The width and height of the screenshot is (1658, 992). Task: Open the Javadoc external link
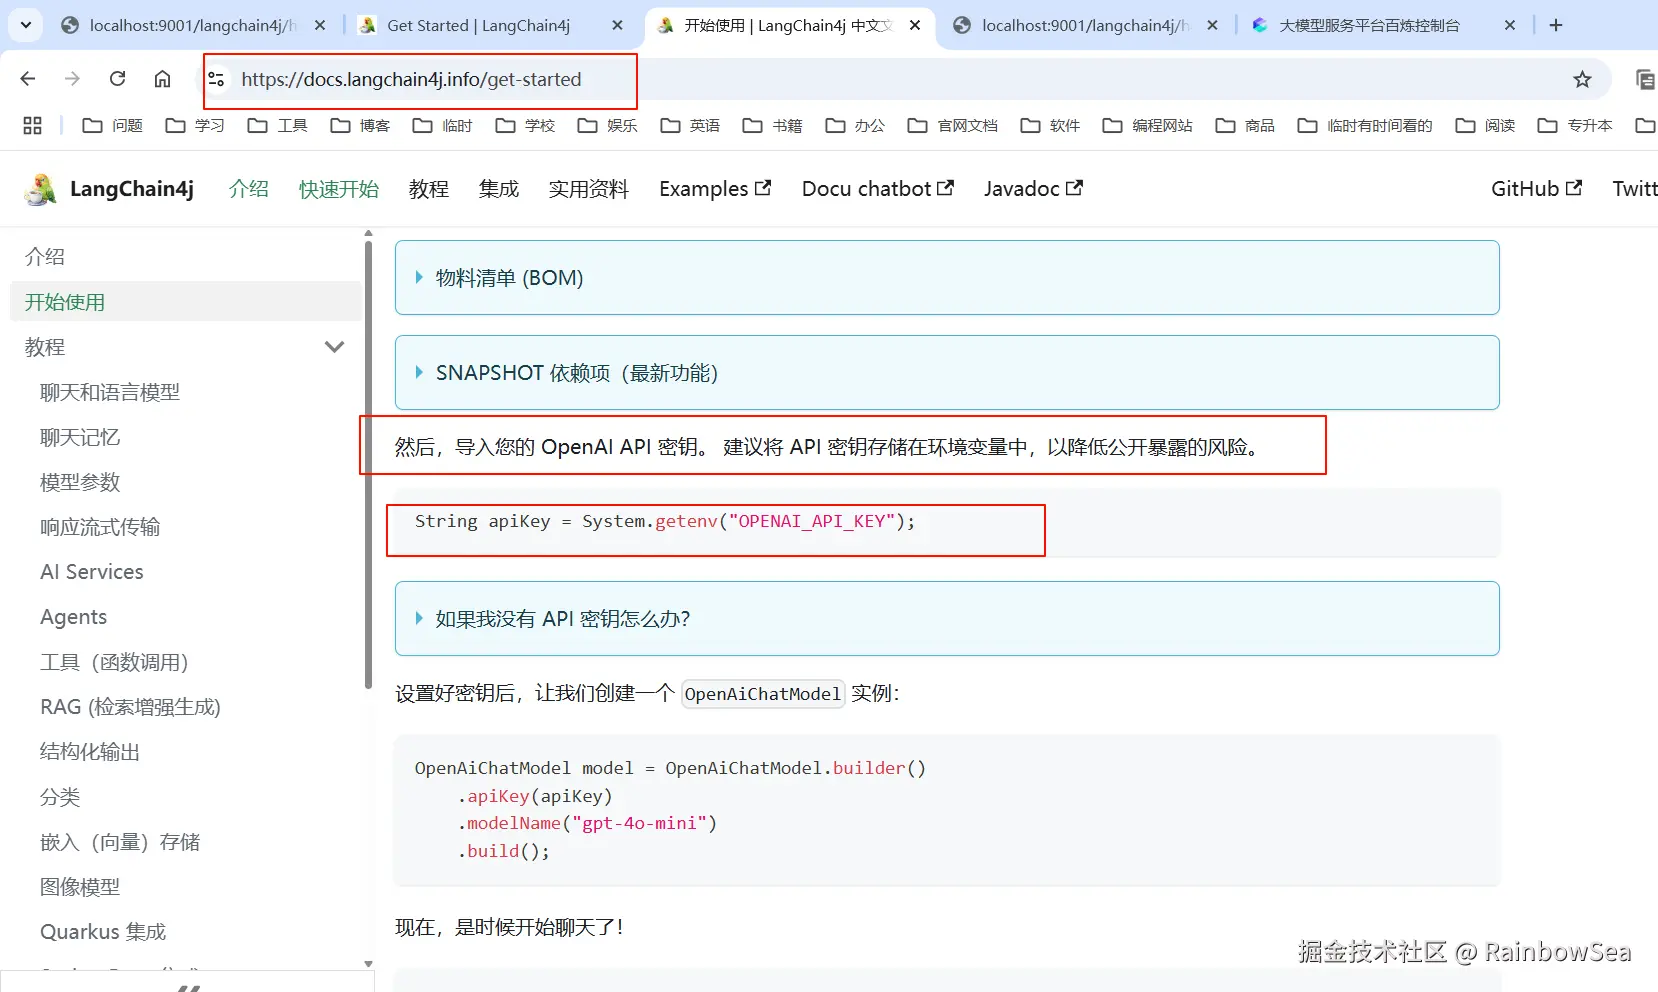[x=1033, y=189]
